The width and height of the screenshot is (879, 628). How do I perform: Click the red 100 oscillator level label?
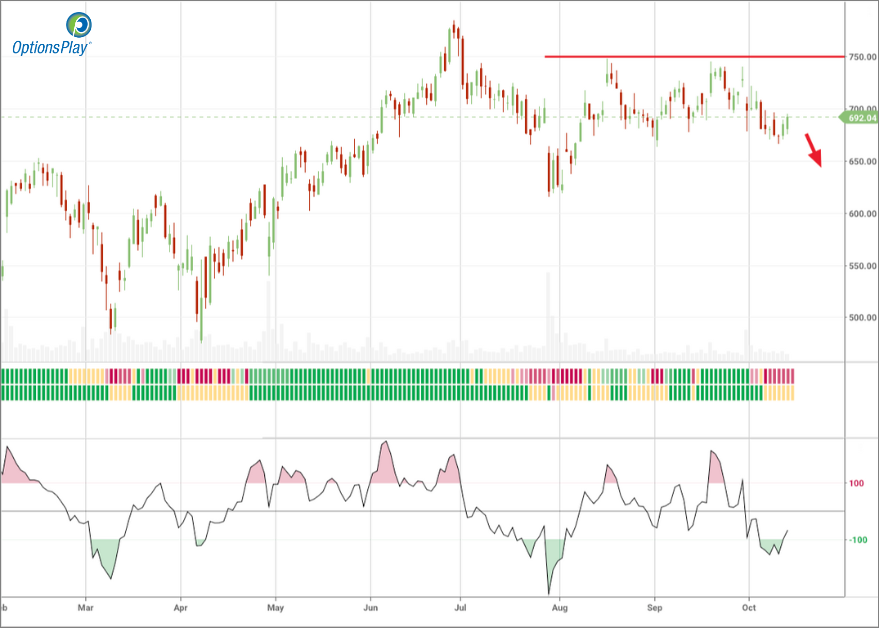(x=857, y=483)
